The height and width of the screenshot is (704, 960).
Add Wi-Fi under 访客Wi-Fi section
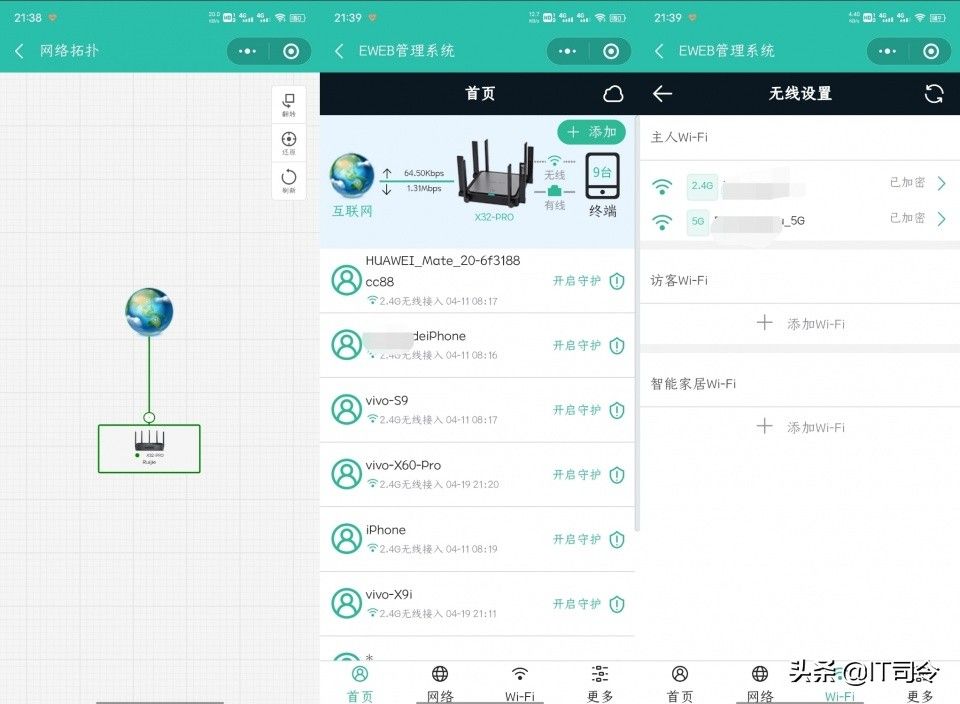click(800, 323)
